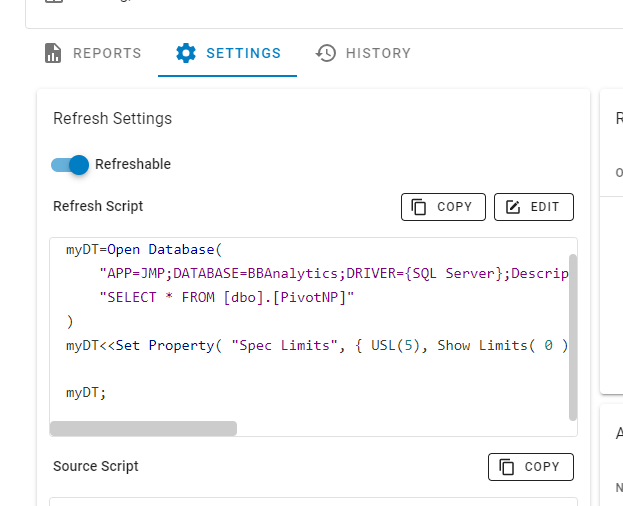
Task: Click copy icon beside Refresh Script
Action: 418,207
